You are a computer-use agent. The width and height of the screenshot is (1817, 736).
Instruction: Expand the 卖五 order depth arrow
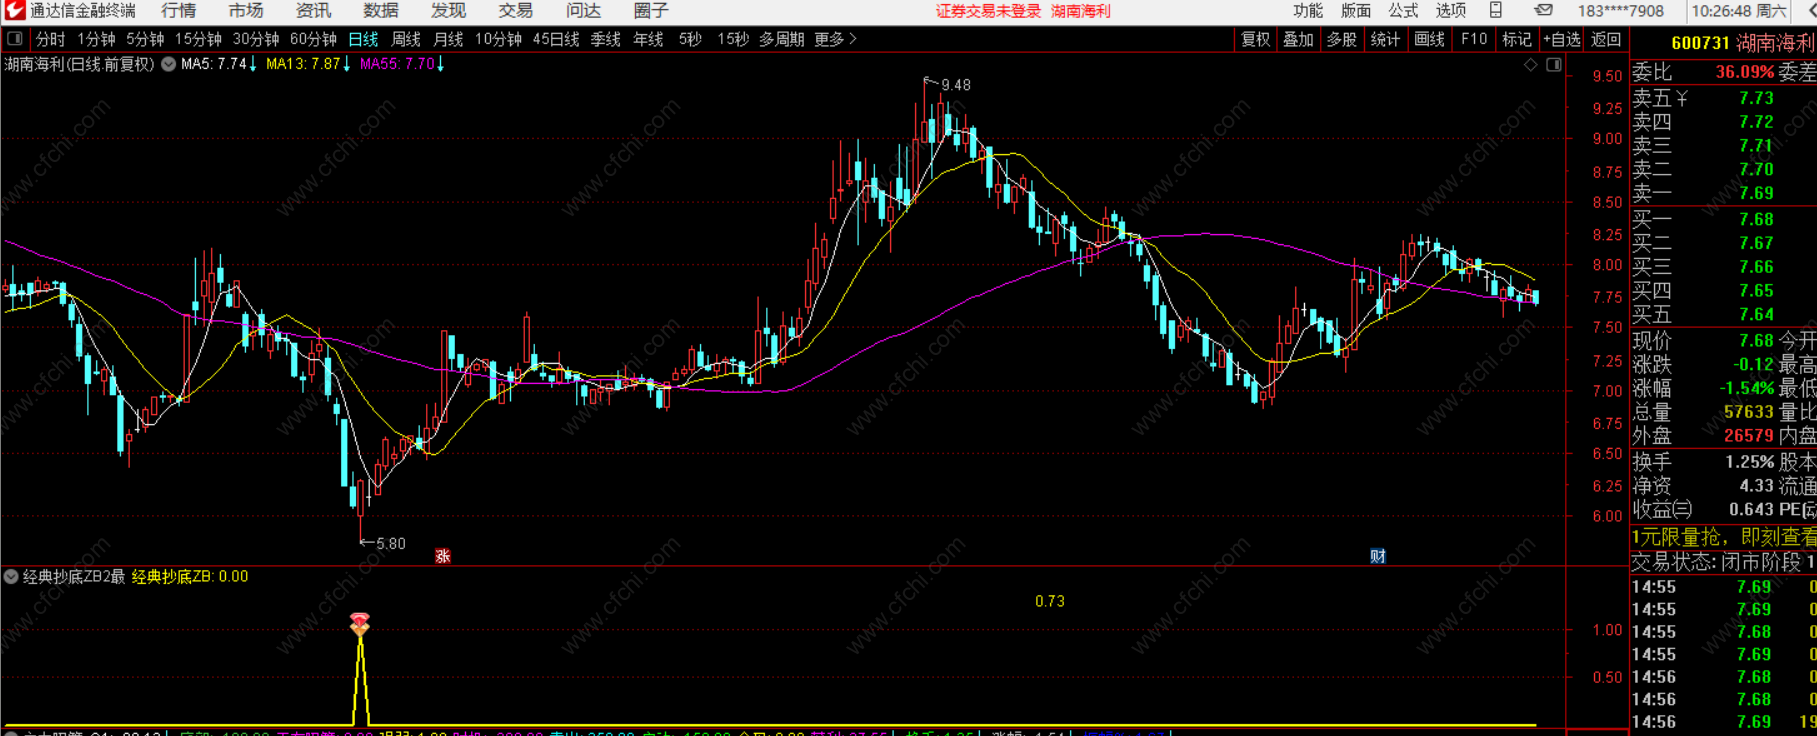tap(1682, 98)
